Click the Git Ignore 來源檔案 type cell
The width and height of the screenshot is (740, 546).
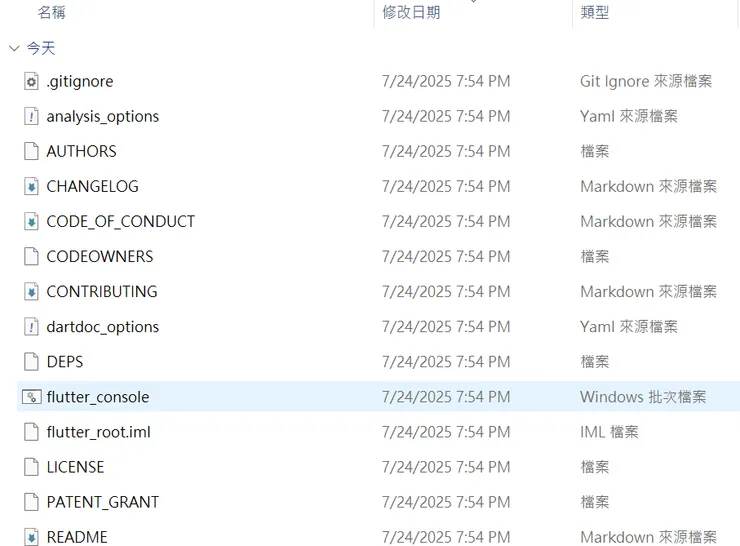pyautogui.click(x=646, y=81)
